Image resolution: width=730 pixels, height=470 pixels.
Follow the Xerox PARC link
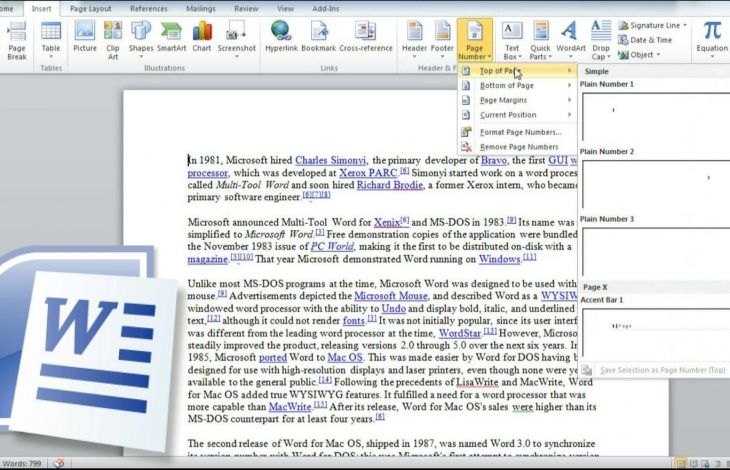(368, 173)
